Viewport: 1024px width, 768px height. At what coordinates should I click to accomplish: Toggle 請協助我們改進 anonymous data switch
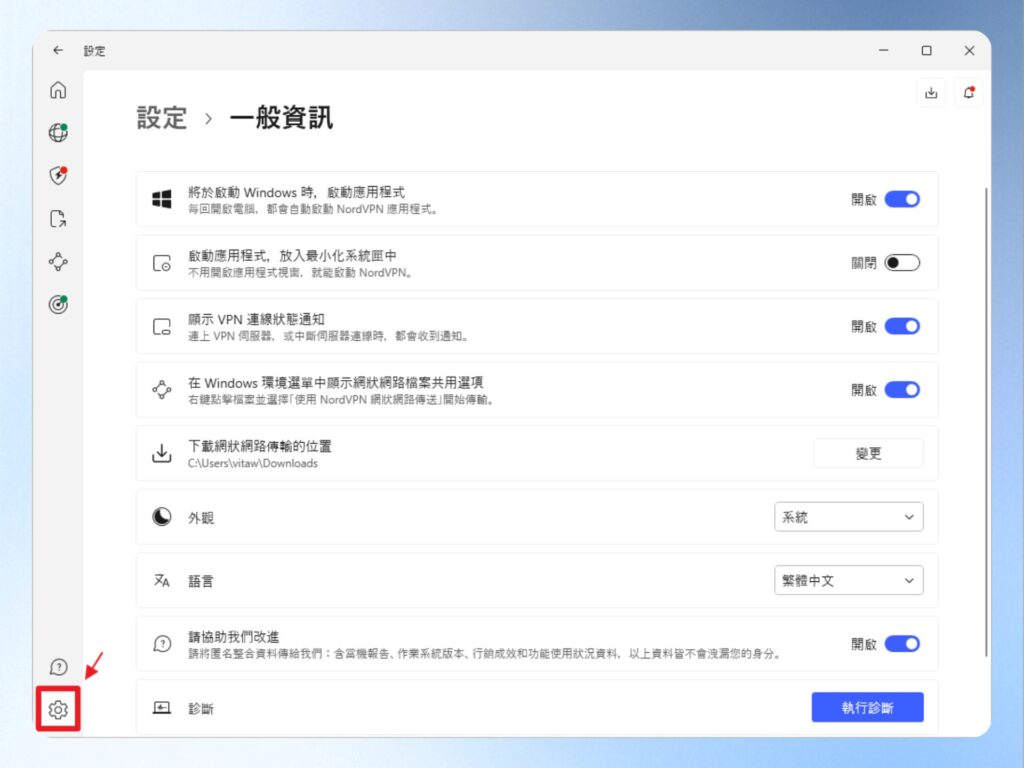pyautogui.click(x=902, y=644)
